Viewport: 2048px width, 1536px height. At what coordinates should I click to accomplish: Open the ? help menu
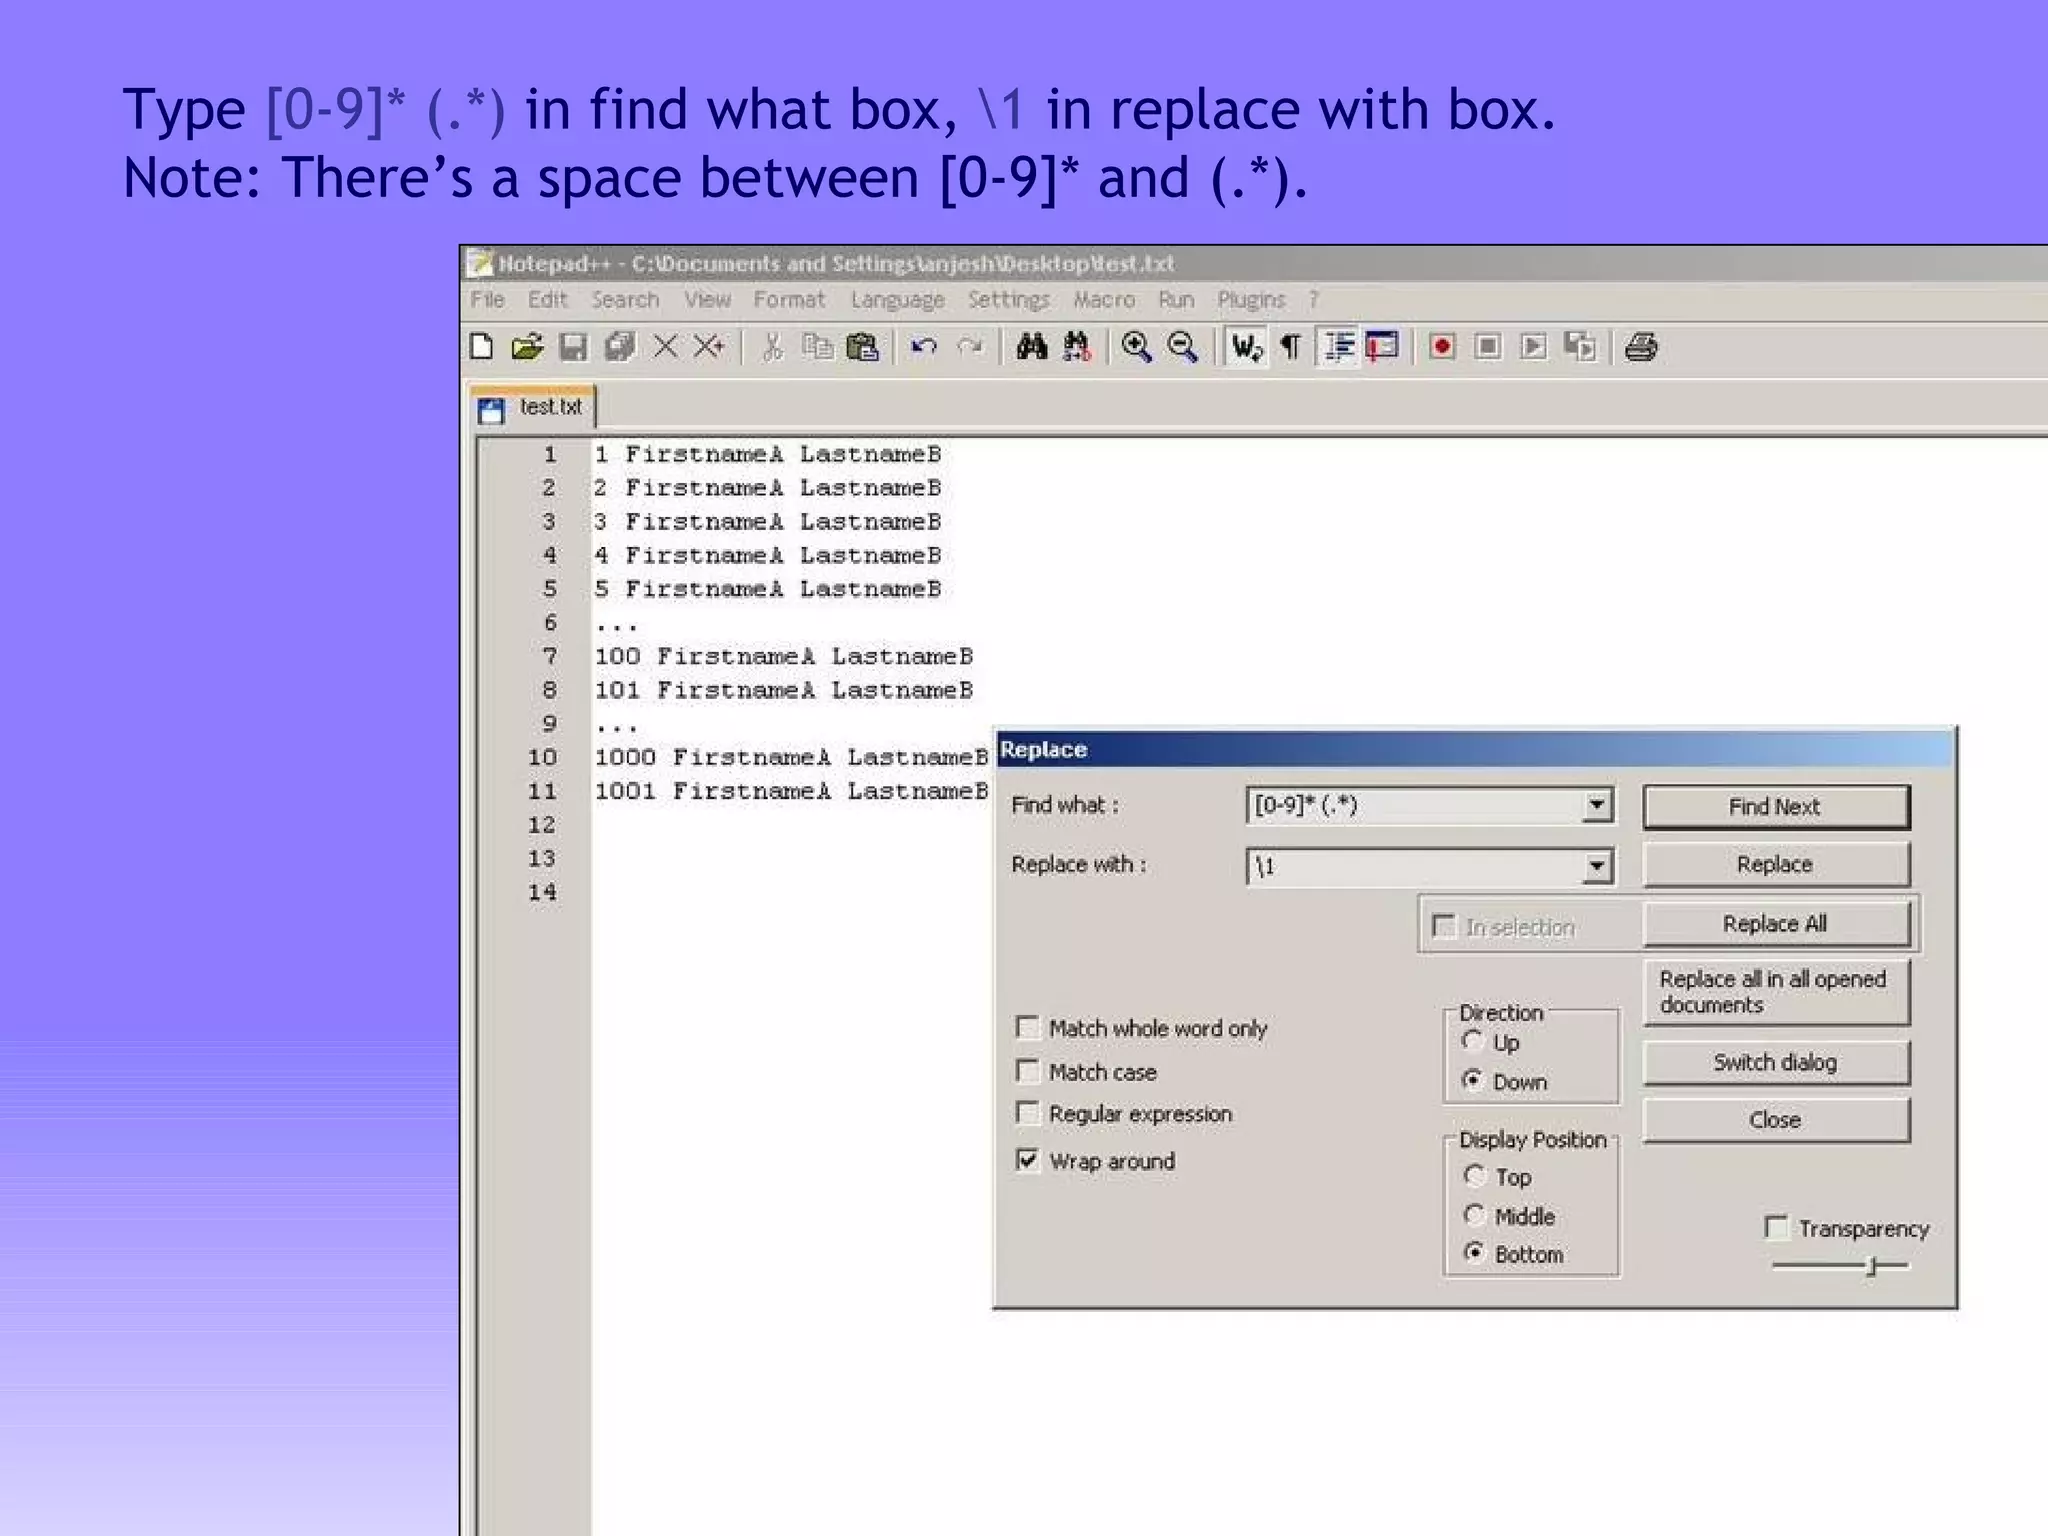click(x=1314, y=300)
